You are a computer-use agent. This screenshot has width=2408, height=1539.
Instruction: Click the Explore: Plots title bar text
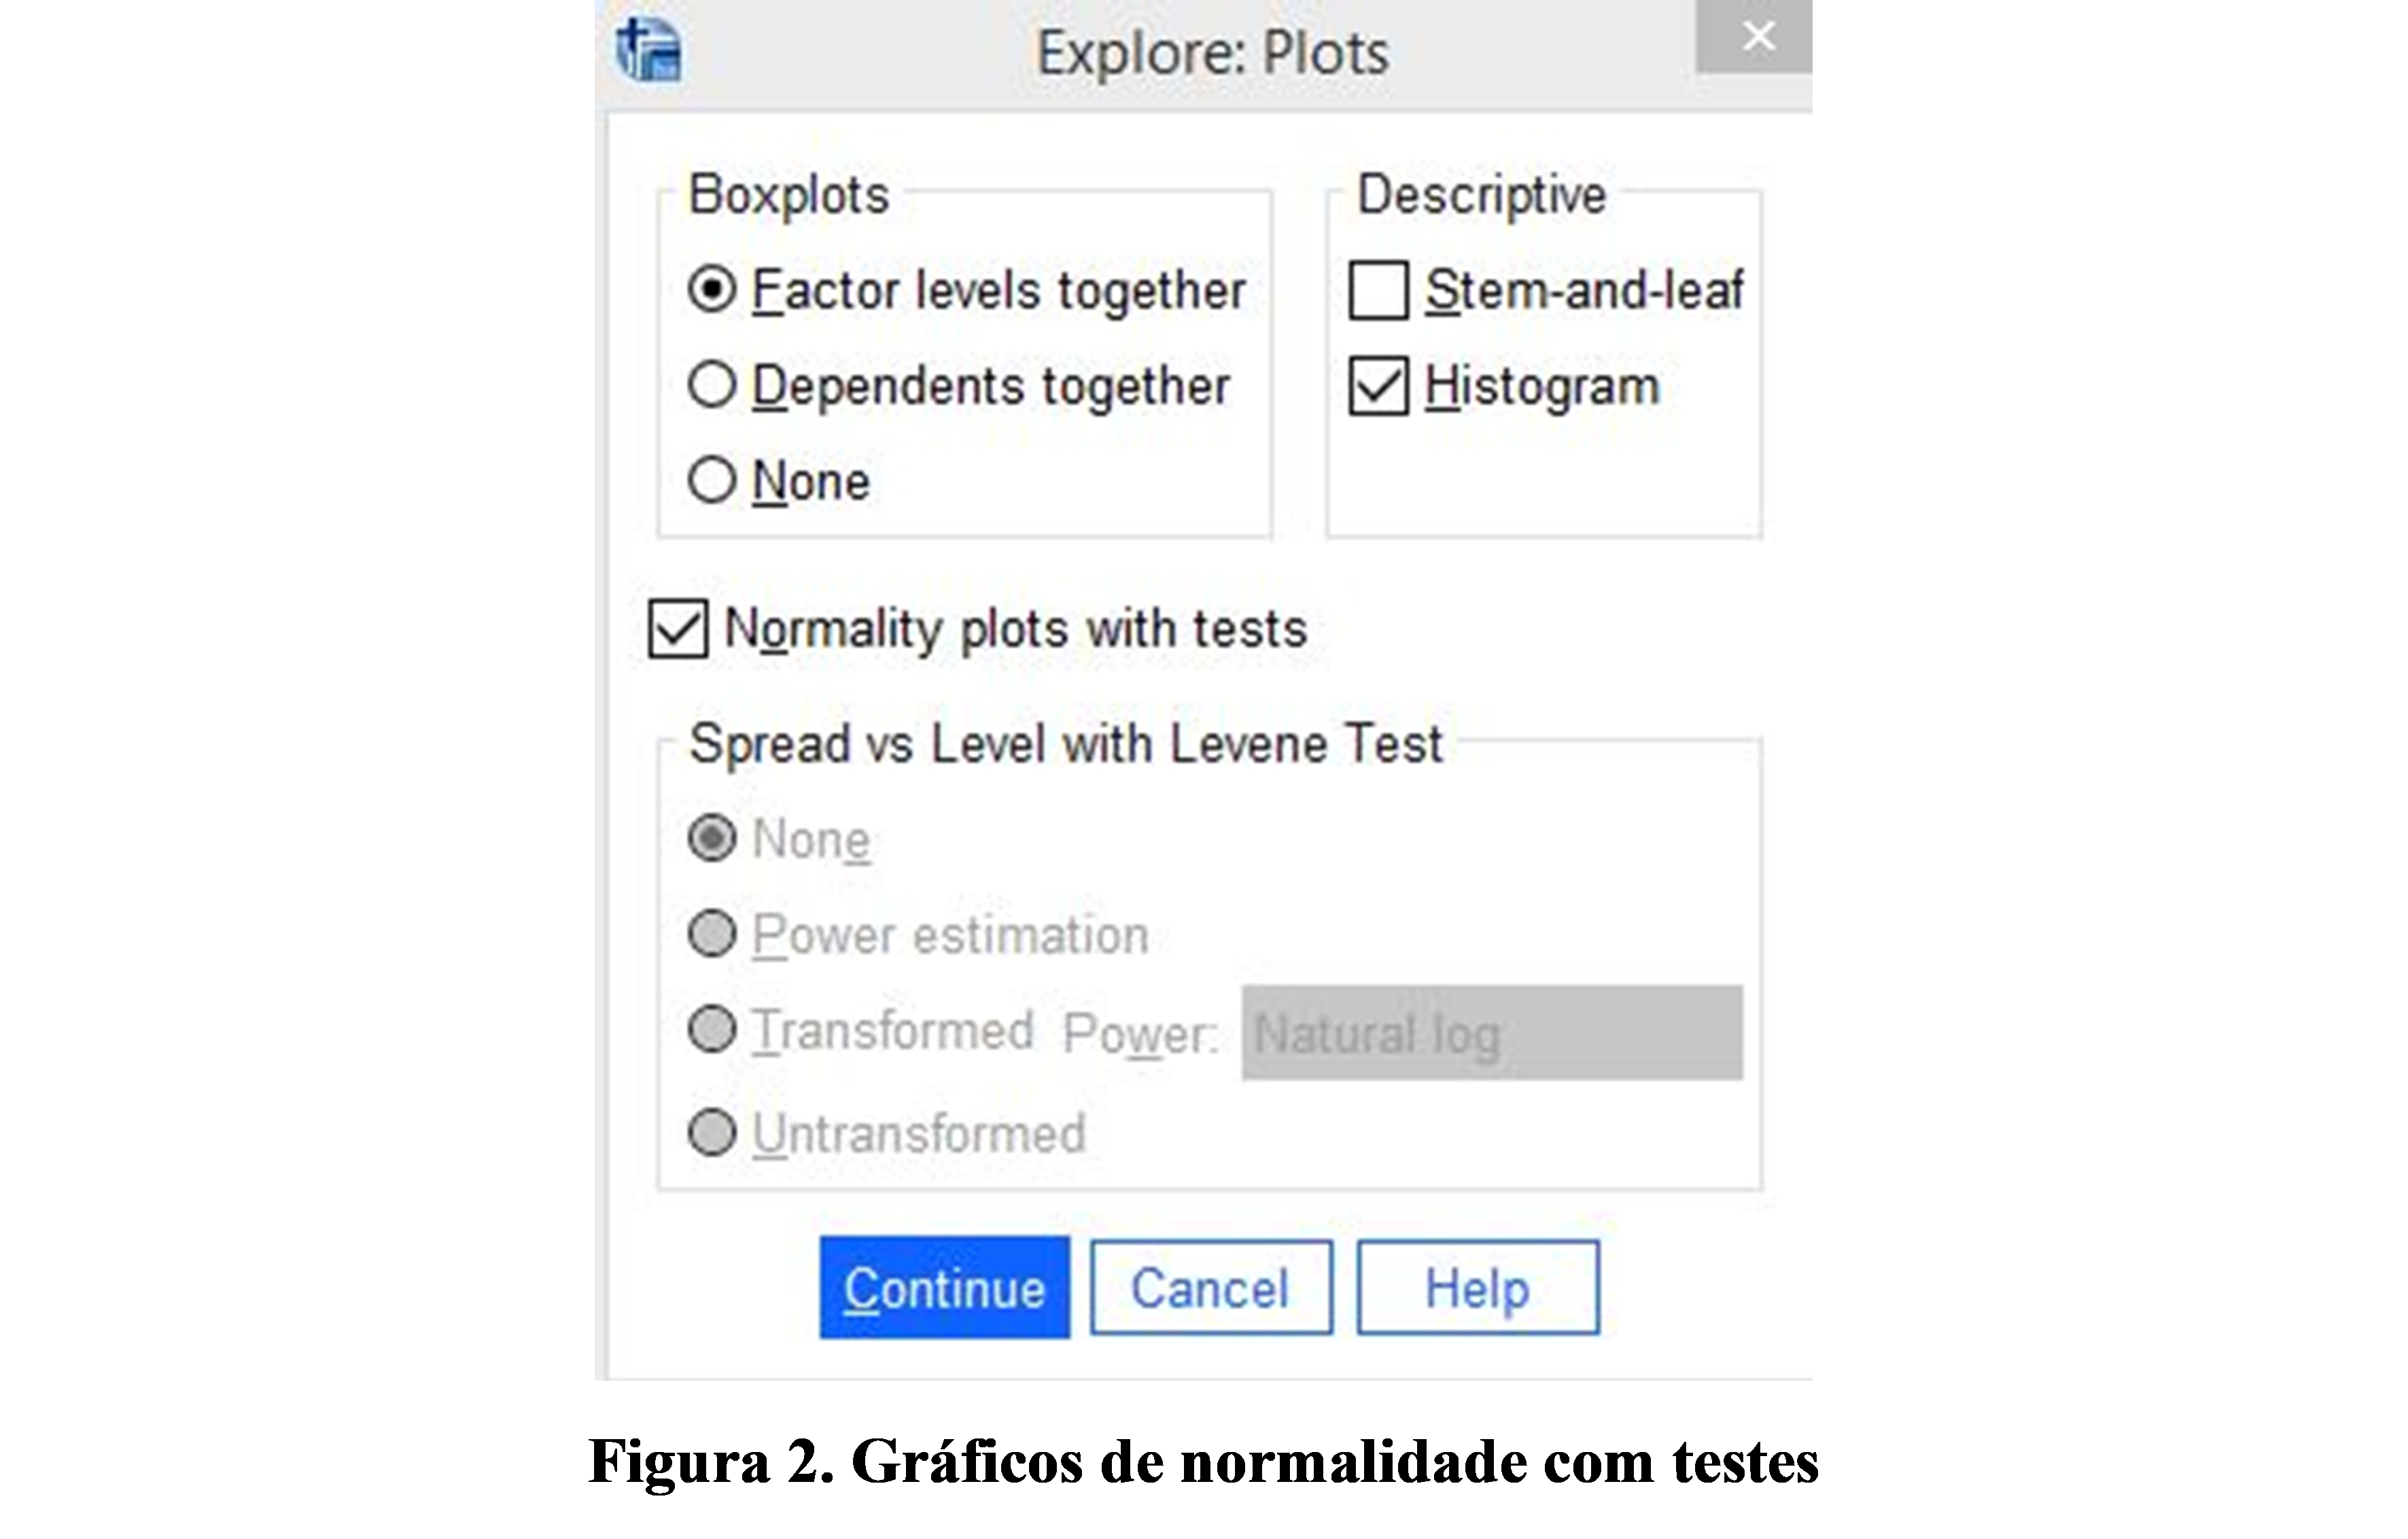coord(1212,53)
